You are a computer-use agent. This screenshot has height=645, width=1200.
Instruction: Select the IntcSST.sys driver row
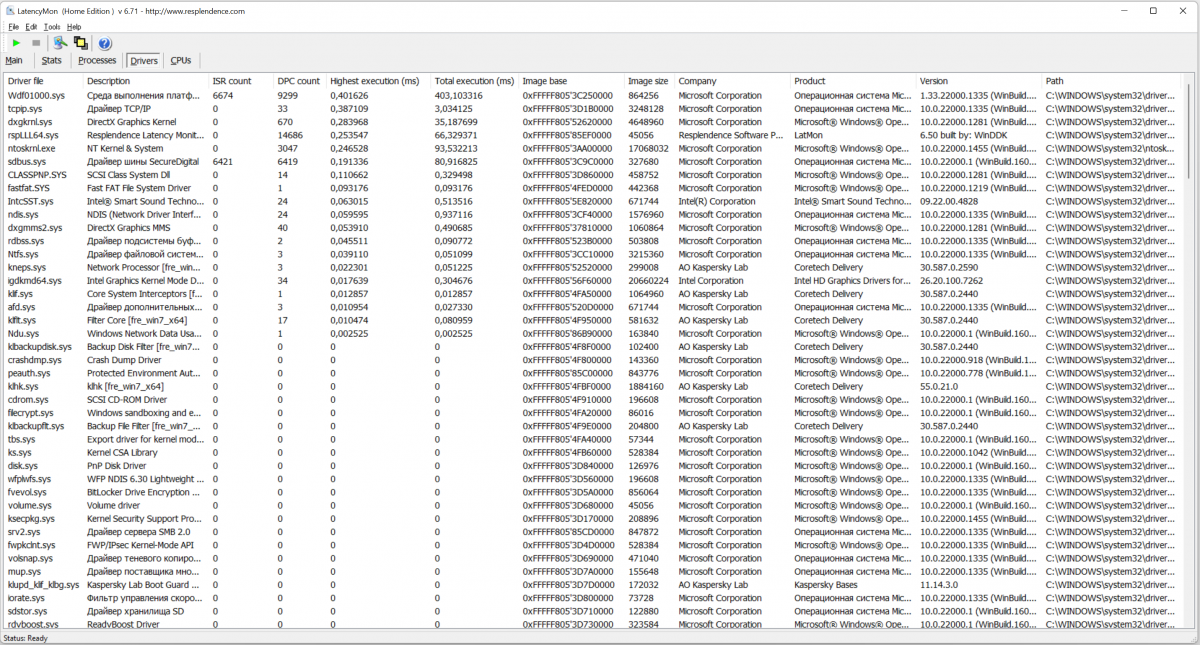tap(593, 201)
